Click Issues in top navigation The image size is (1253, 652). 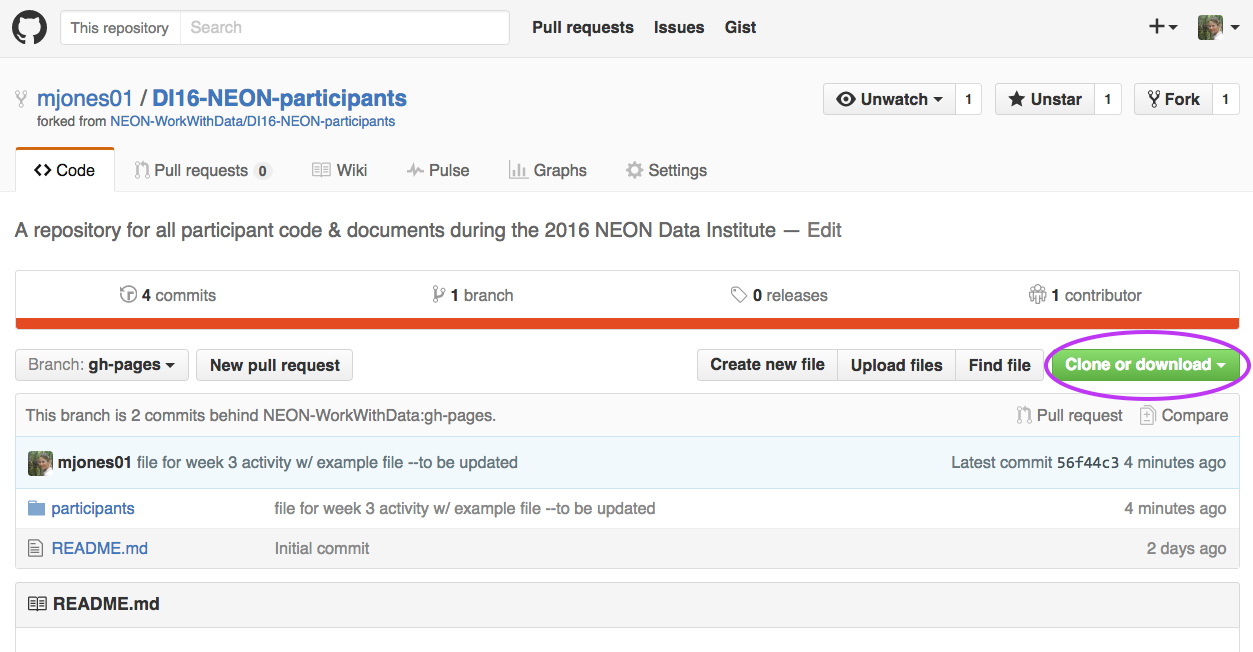tap(679, 27)
